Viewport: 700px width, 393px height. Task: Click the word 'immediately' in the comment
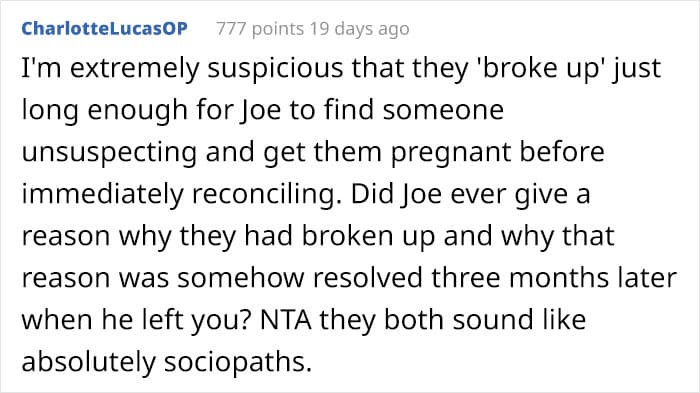coord(103,194)
